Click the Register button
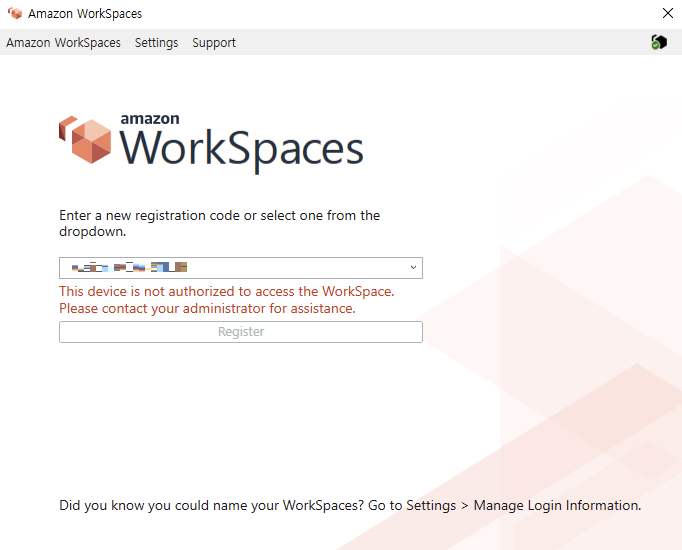This screenshot has width=682, height=550. point(241,332)
